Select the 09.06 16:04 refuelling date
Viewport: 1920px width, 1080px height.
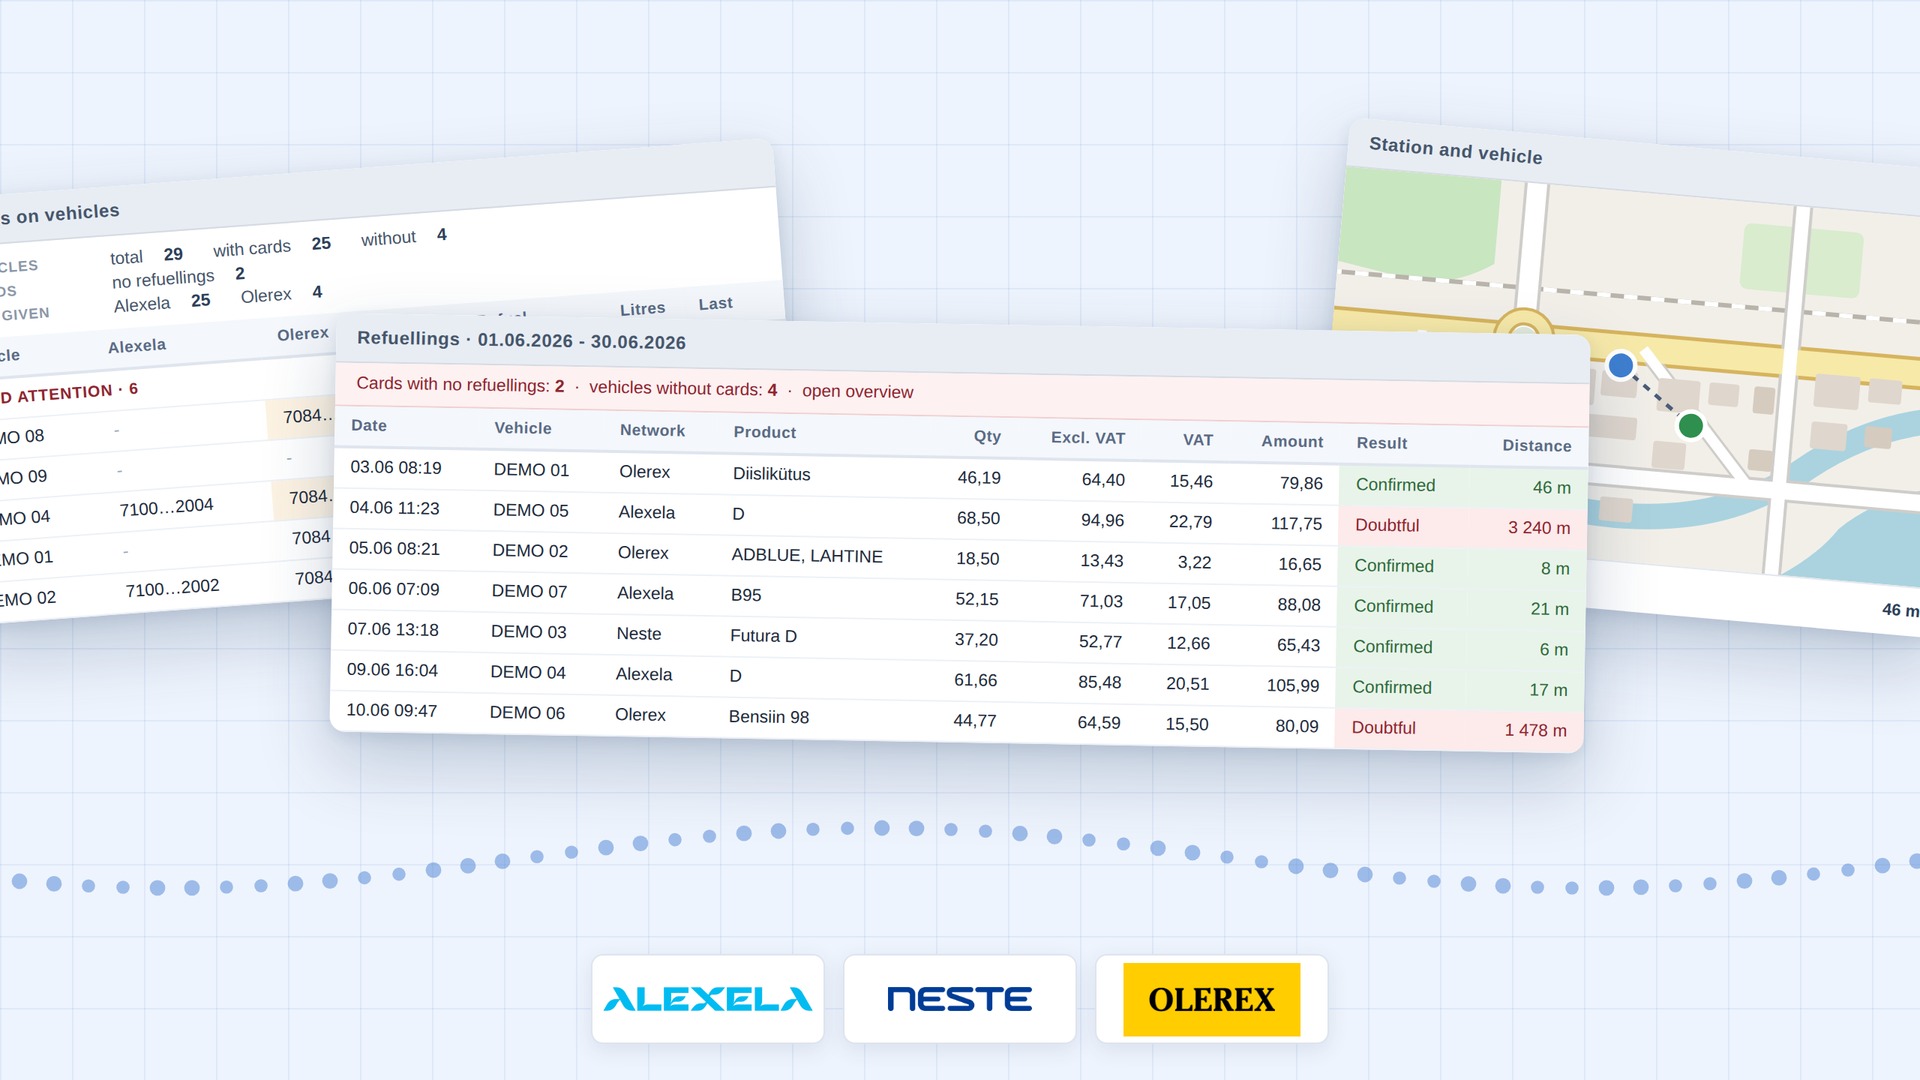coord(392,670)
